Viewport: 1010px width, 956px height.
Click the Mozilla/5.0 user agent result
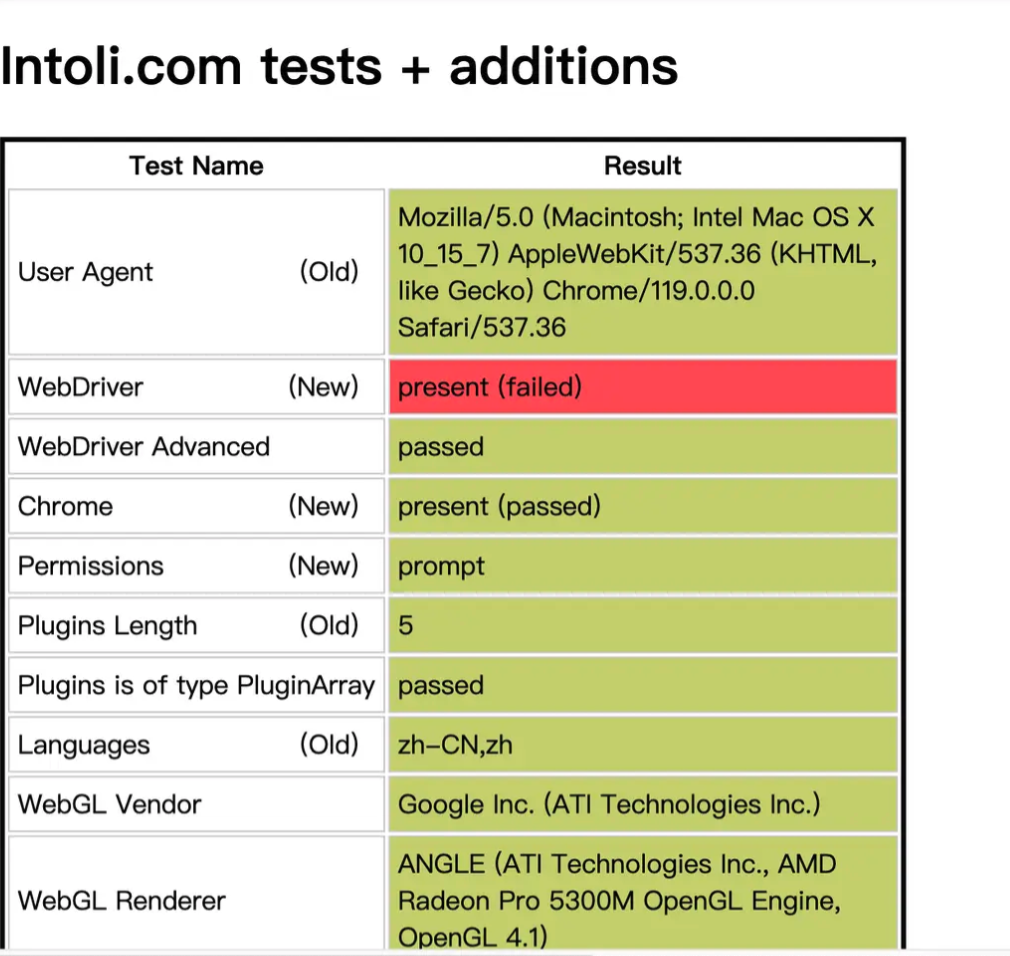(x=643, y=272)
